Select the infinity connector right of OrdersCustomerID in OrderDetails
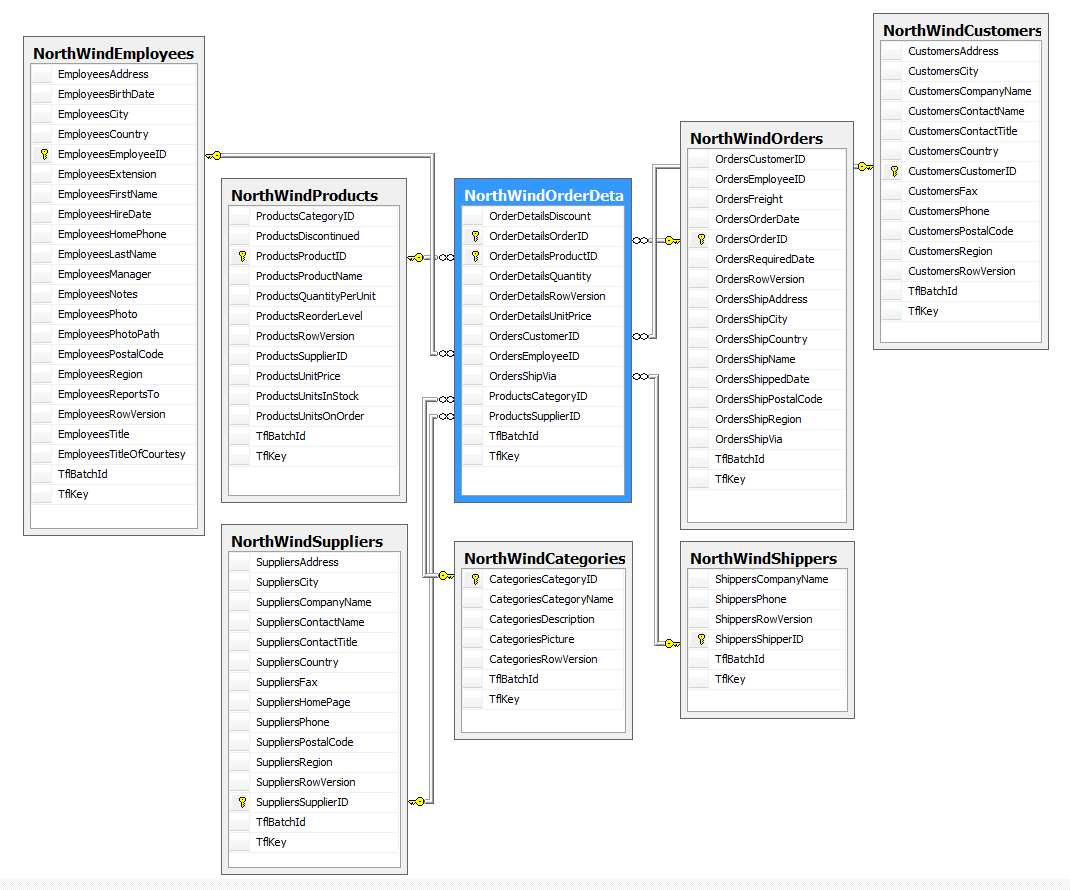1070x890 pixels. point(640,336)
